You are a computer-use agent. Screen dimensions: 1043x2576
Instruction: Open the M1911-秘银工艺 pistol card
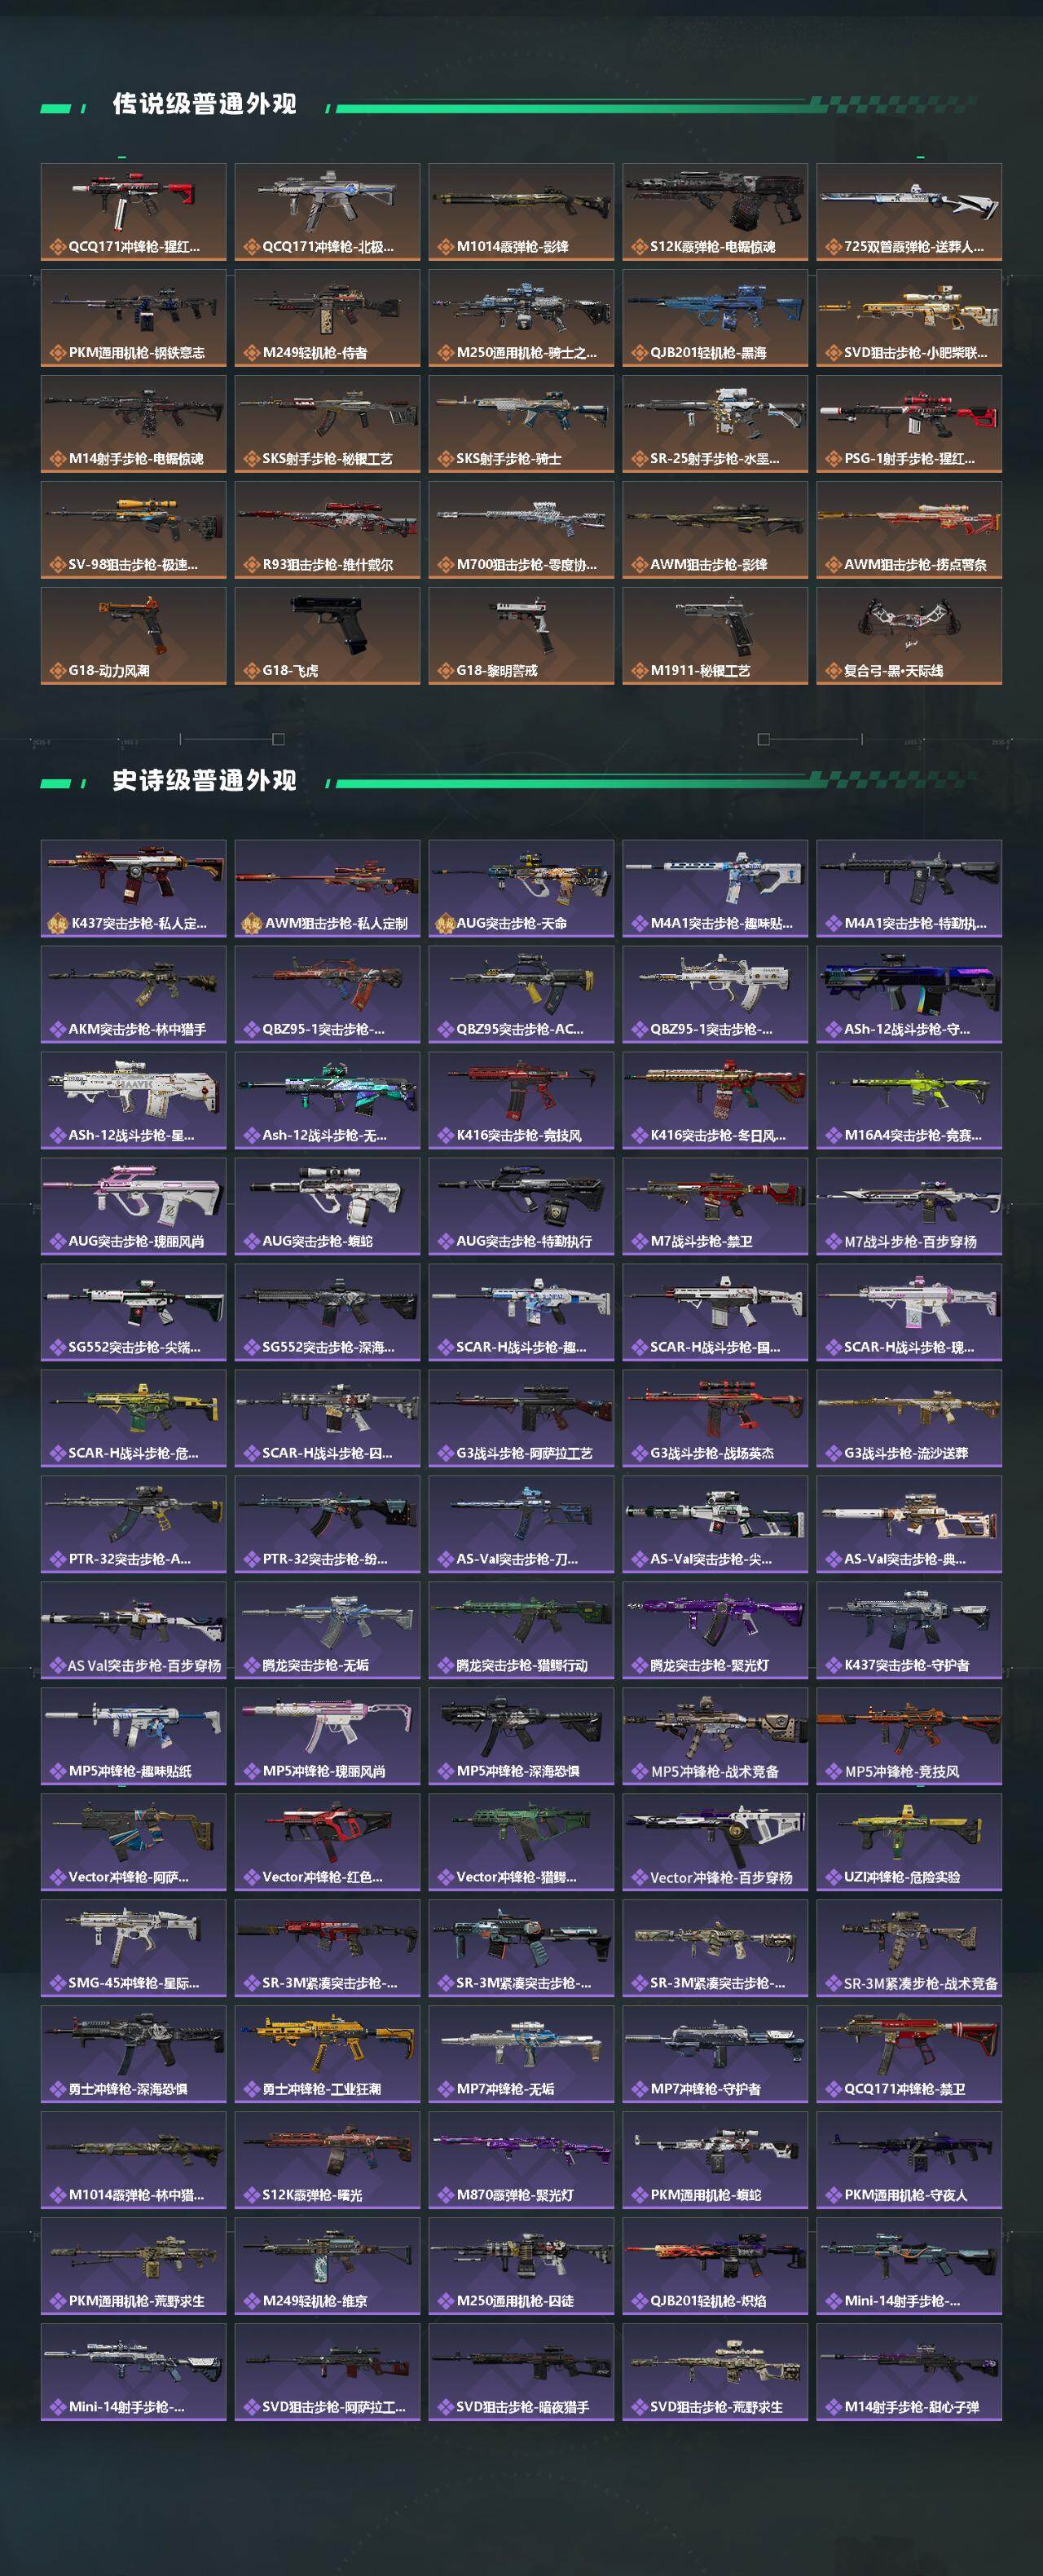715,635
